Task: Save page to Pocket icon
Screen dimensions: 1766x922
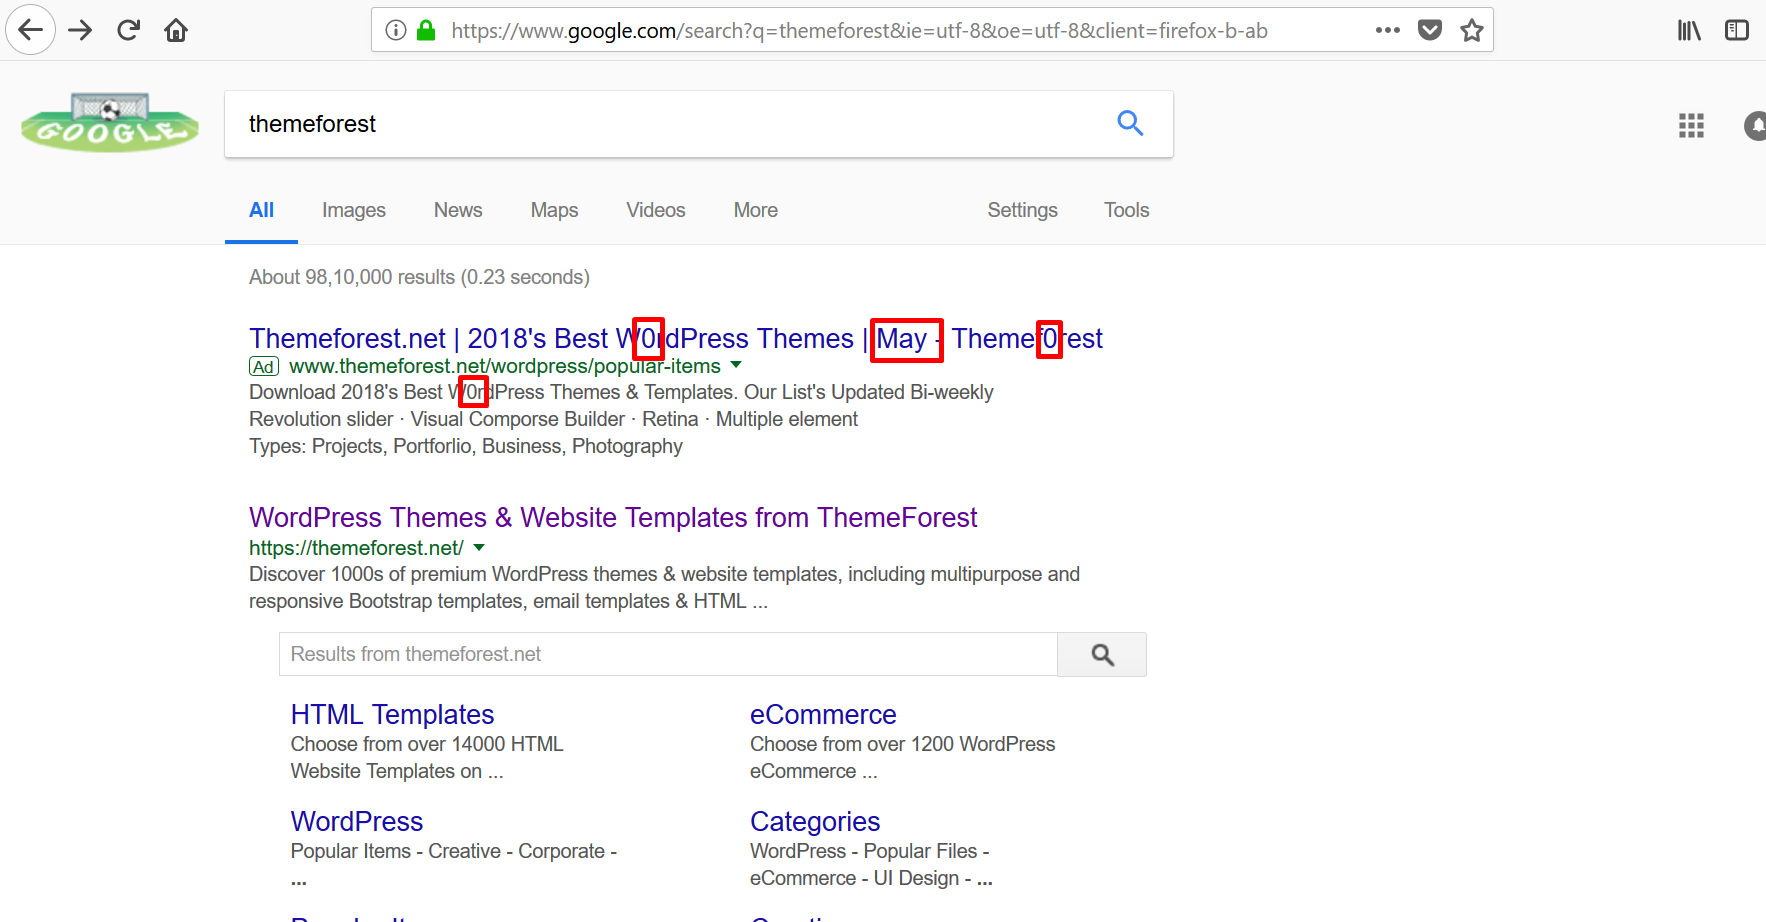Action: [x=1430, y=30]
